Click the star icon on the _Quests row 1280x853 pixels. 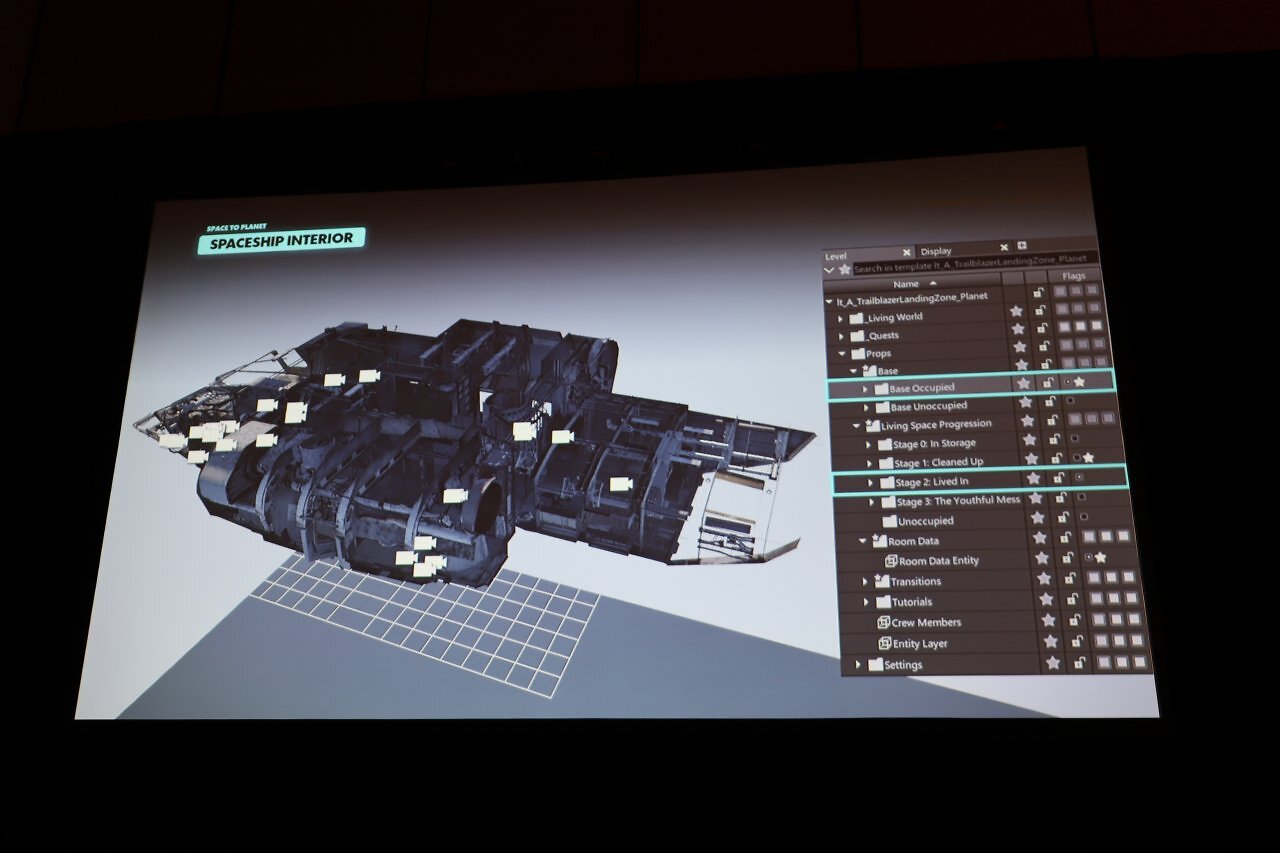point(1018,330)
